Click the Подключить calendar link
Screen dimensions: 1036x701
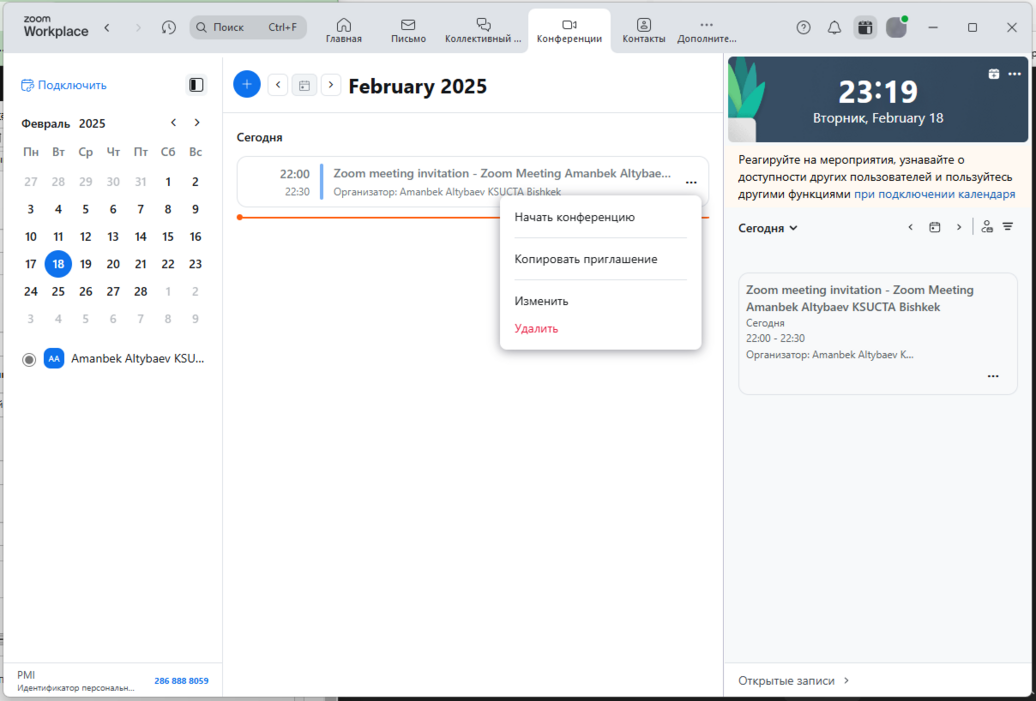click(x=64, y=85)
